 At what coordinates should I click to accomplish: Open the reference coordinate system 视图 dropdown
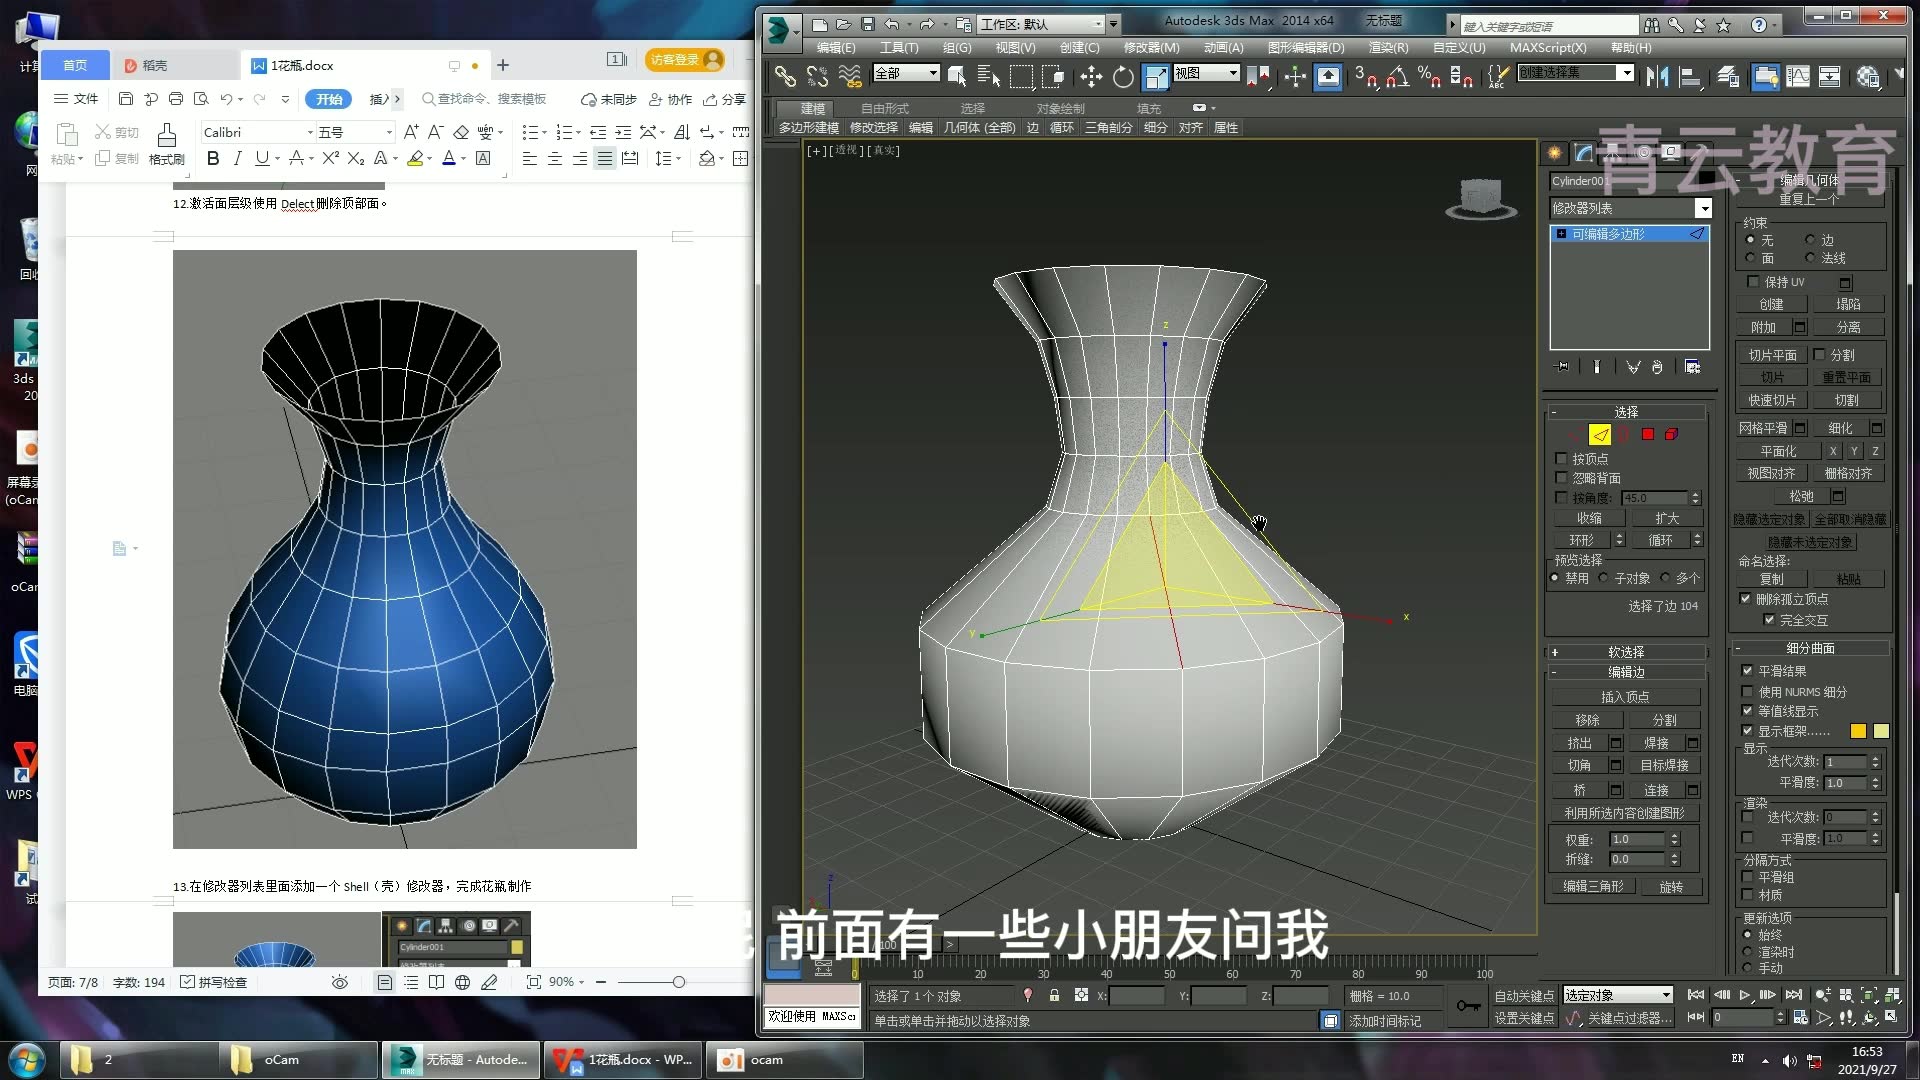point(1234,73)
